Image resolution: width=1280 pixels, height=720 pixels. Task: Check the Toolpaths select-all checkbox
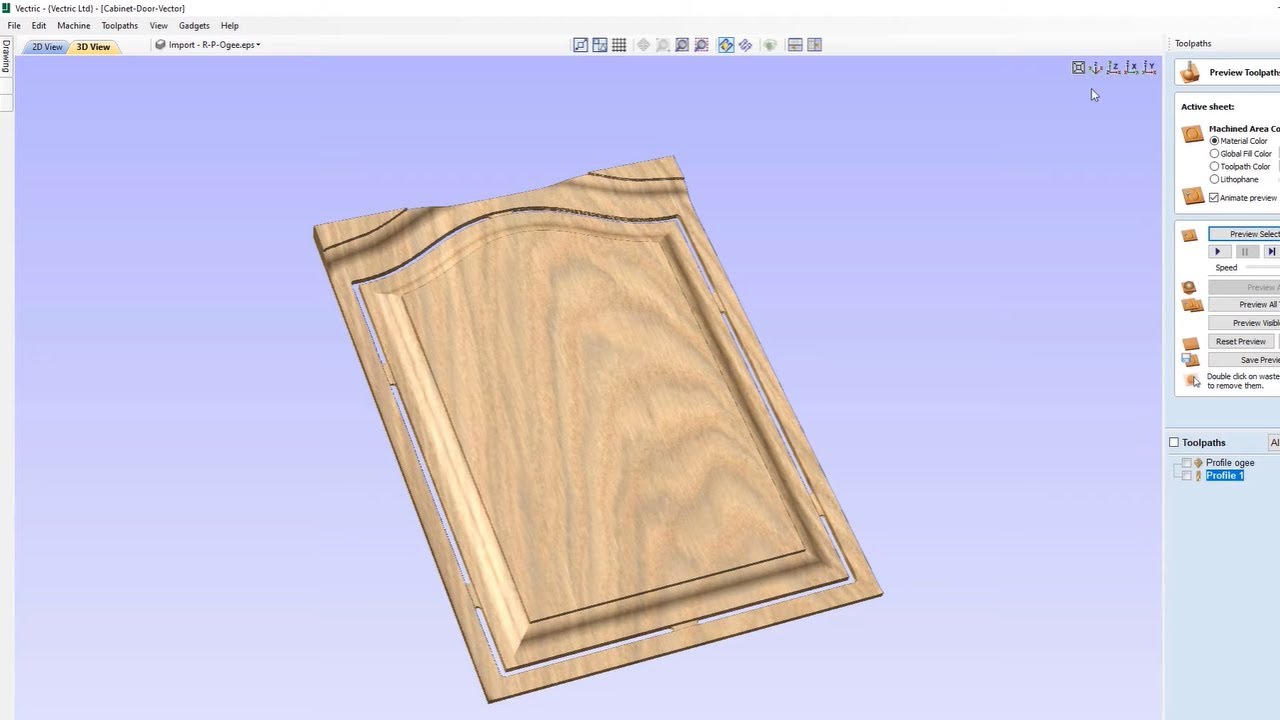tap(1174, 443)
